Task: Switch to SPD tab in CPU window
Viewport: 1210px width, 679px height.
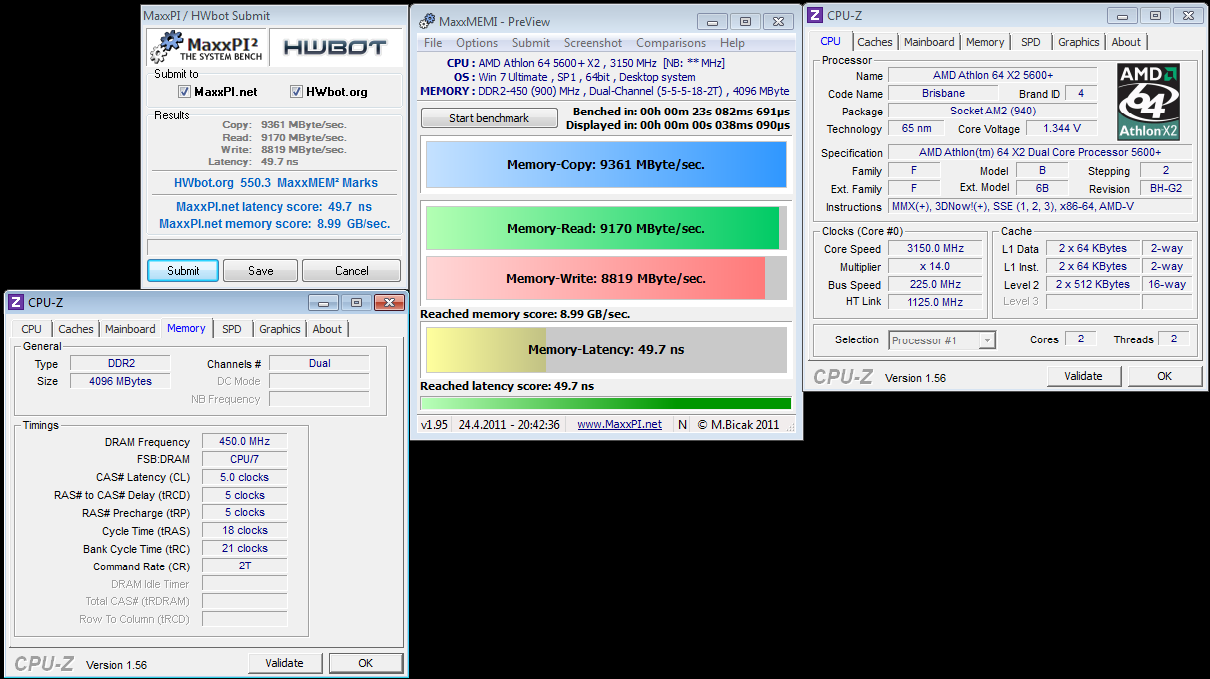Action: pyautogui.click(x=1030, y=42)
